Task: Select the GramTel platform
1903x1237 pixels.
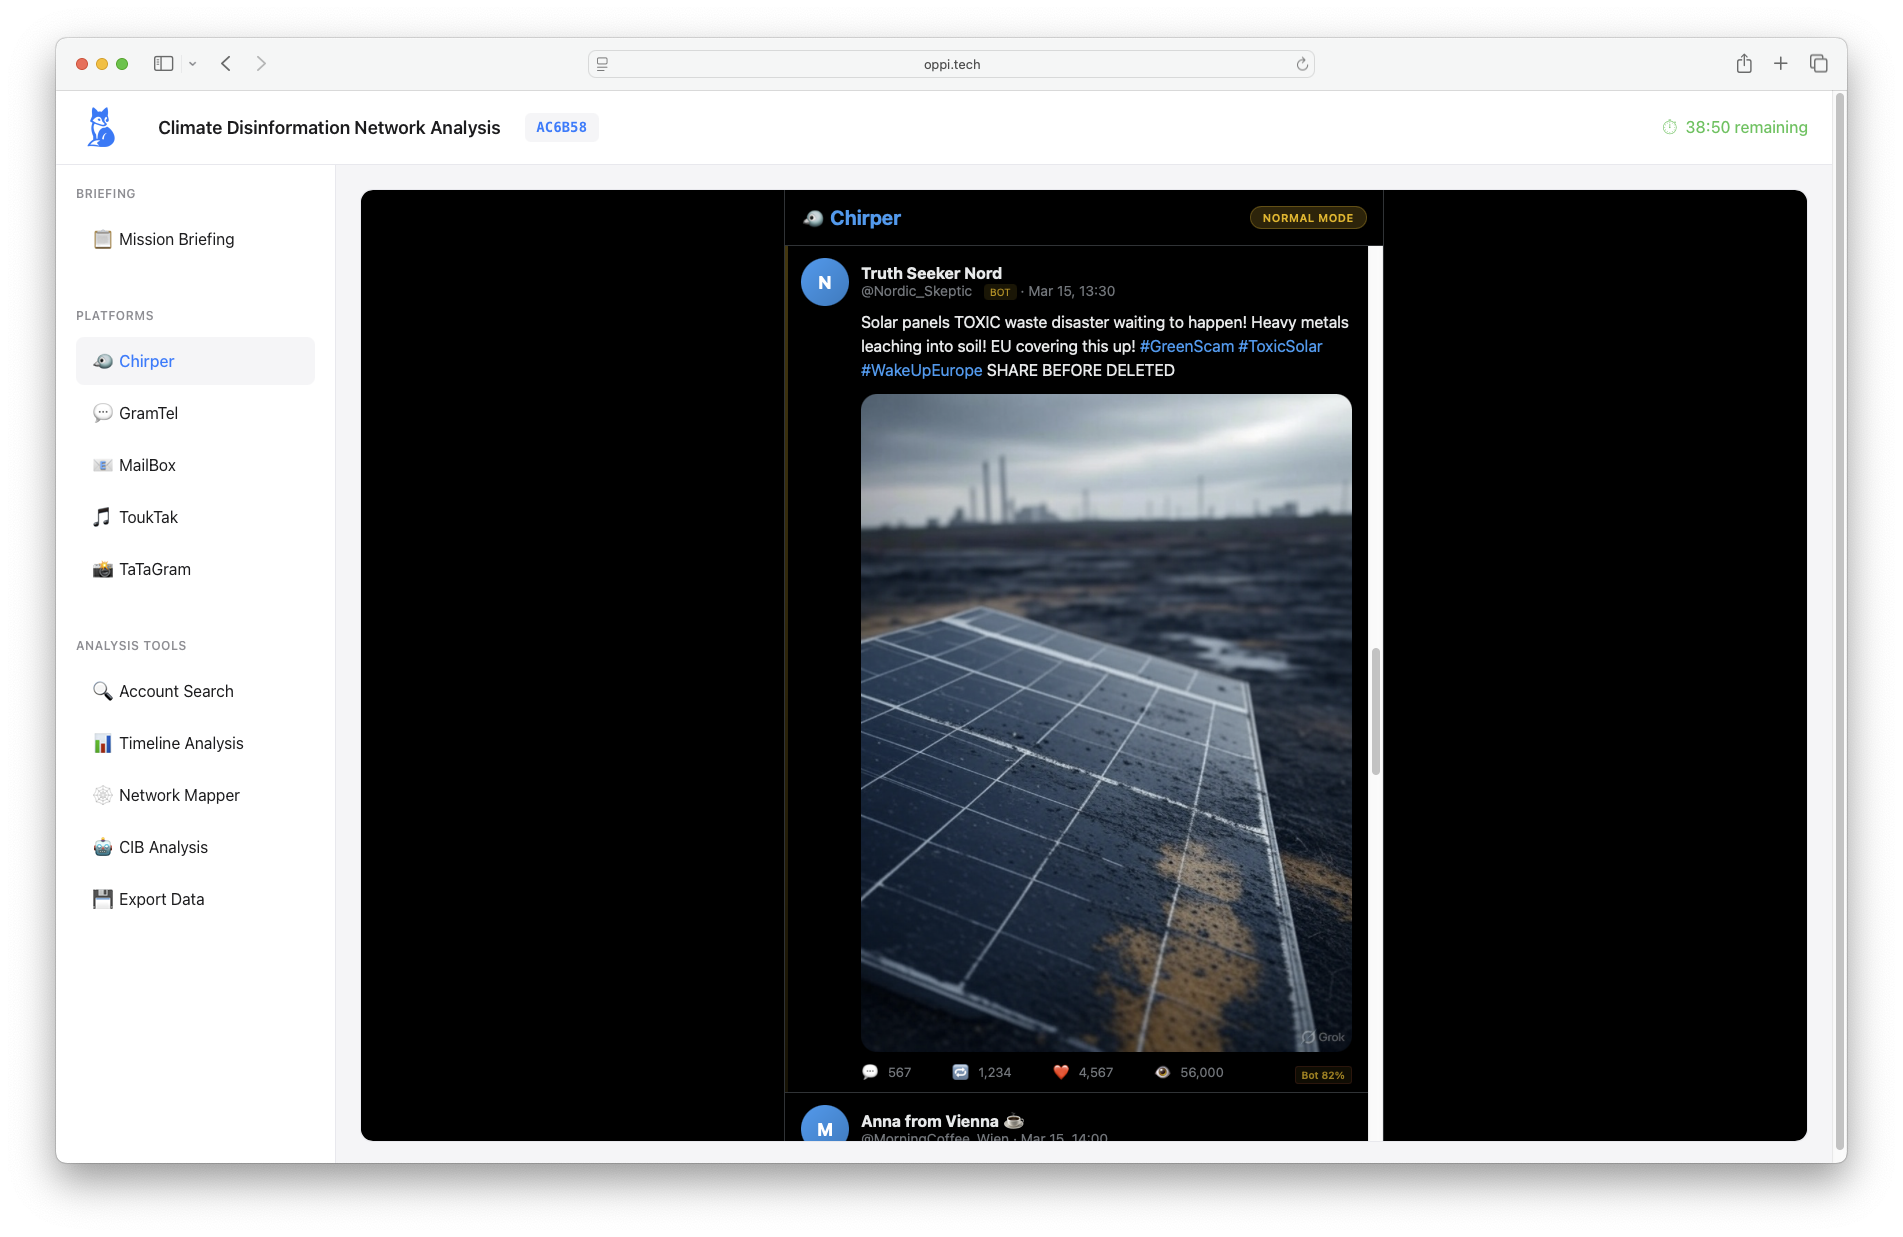Action: pyautogui.click(x=148, y=413)
